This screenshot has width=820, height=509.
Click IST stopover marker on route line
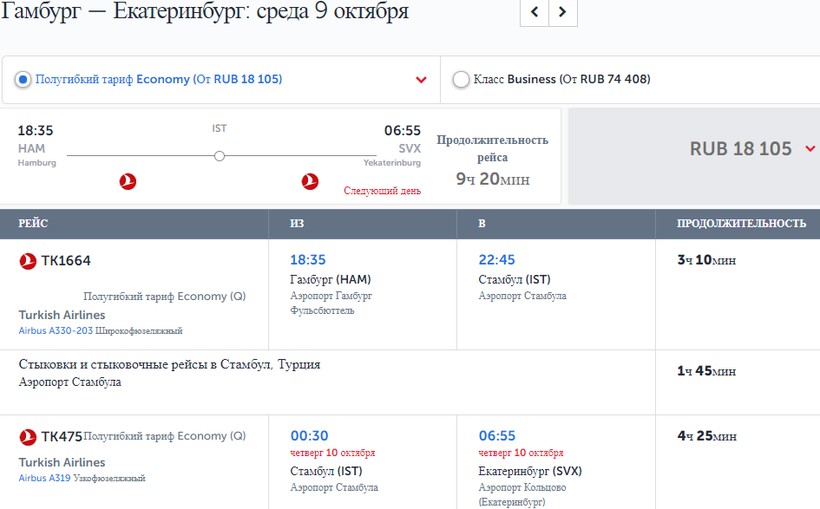pos(219,155)
